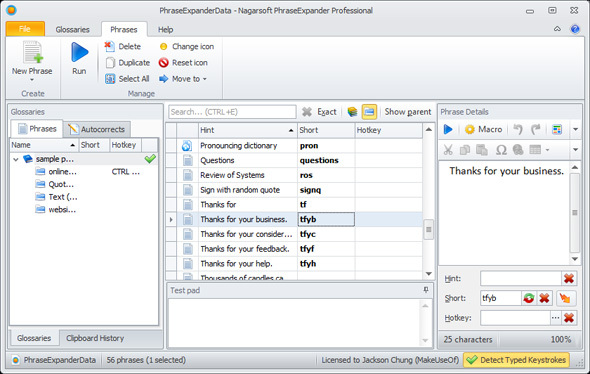The width and height of the screenshot is (590, 374).
Task: Select the Pronouncing dictionary phrase row
Action: (x=294, y=146)
